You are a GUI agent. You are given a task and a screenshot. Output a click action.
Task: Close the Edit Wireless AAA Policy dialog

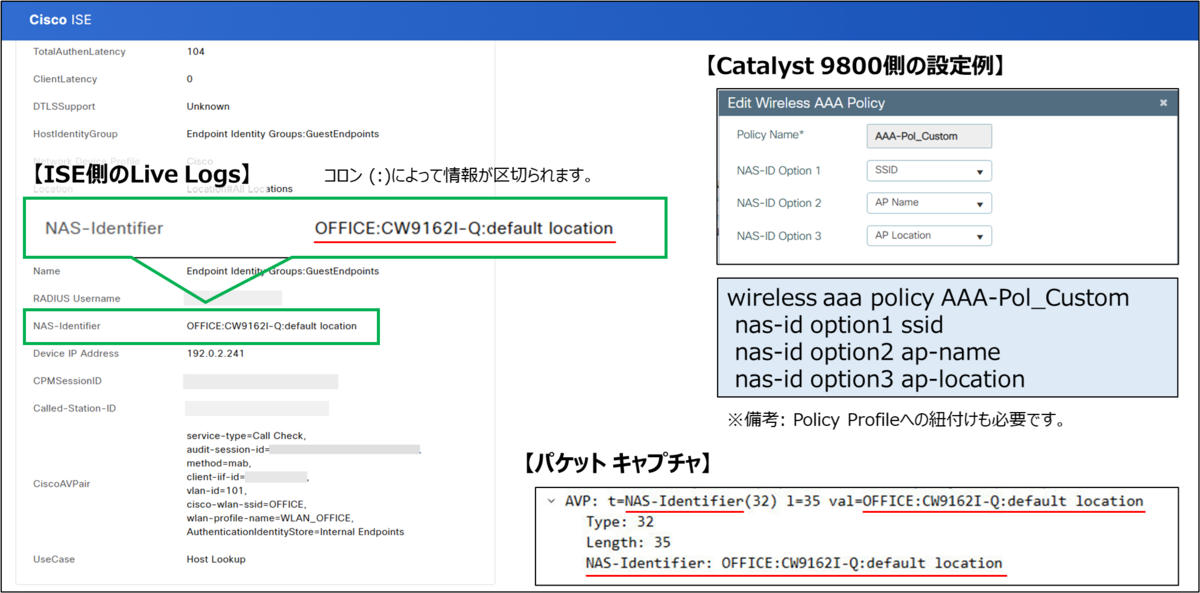pos(1163,102)
